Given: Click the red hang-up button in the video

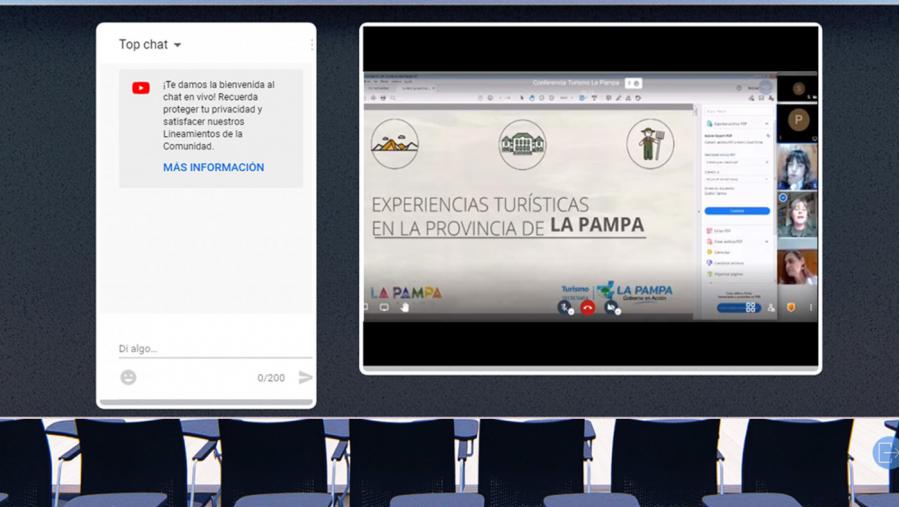Looking at the screenshot, I should [587, 308].
